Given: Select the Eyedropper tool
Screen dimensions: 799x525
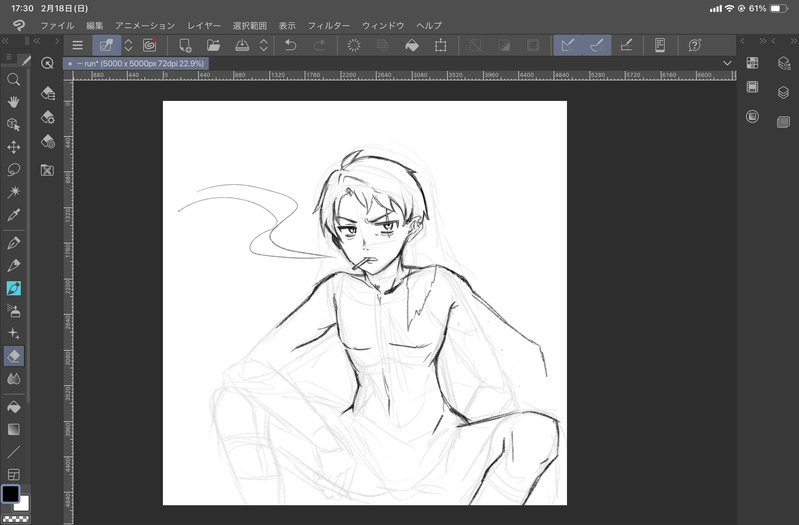Looking at the screenshot, I should tap(14, 215).
